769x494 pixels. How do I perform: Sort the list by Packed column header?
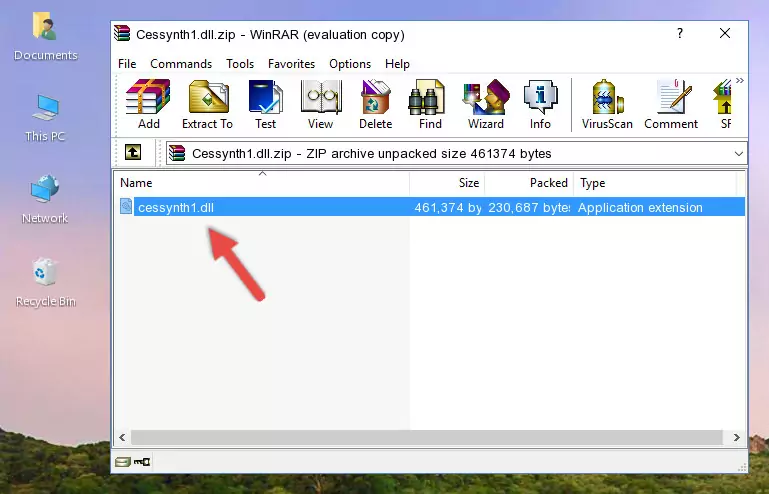(x=529, y=183)
